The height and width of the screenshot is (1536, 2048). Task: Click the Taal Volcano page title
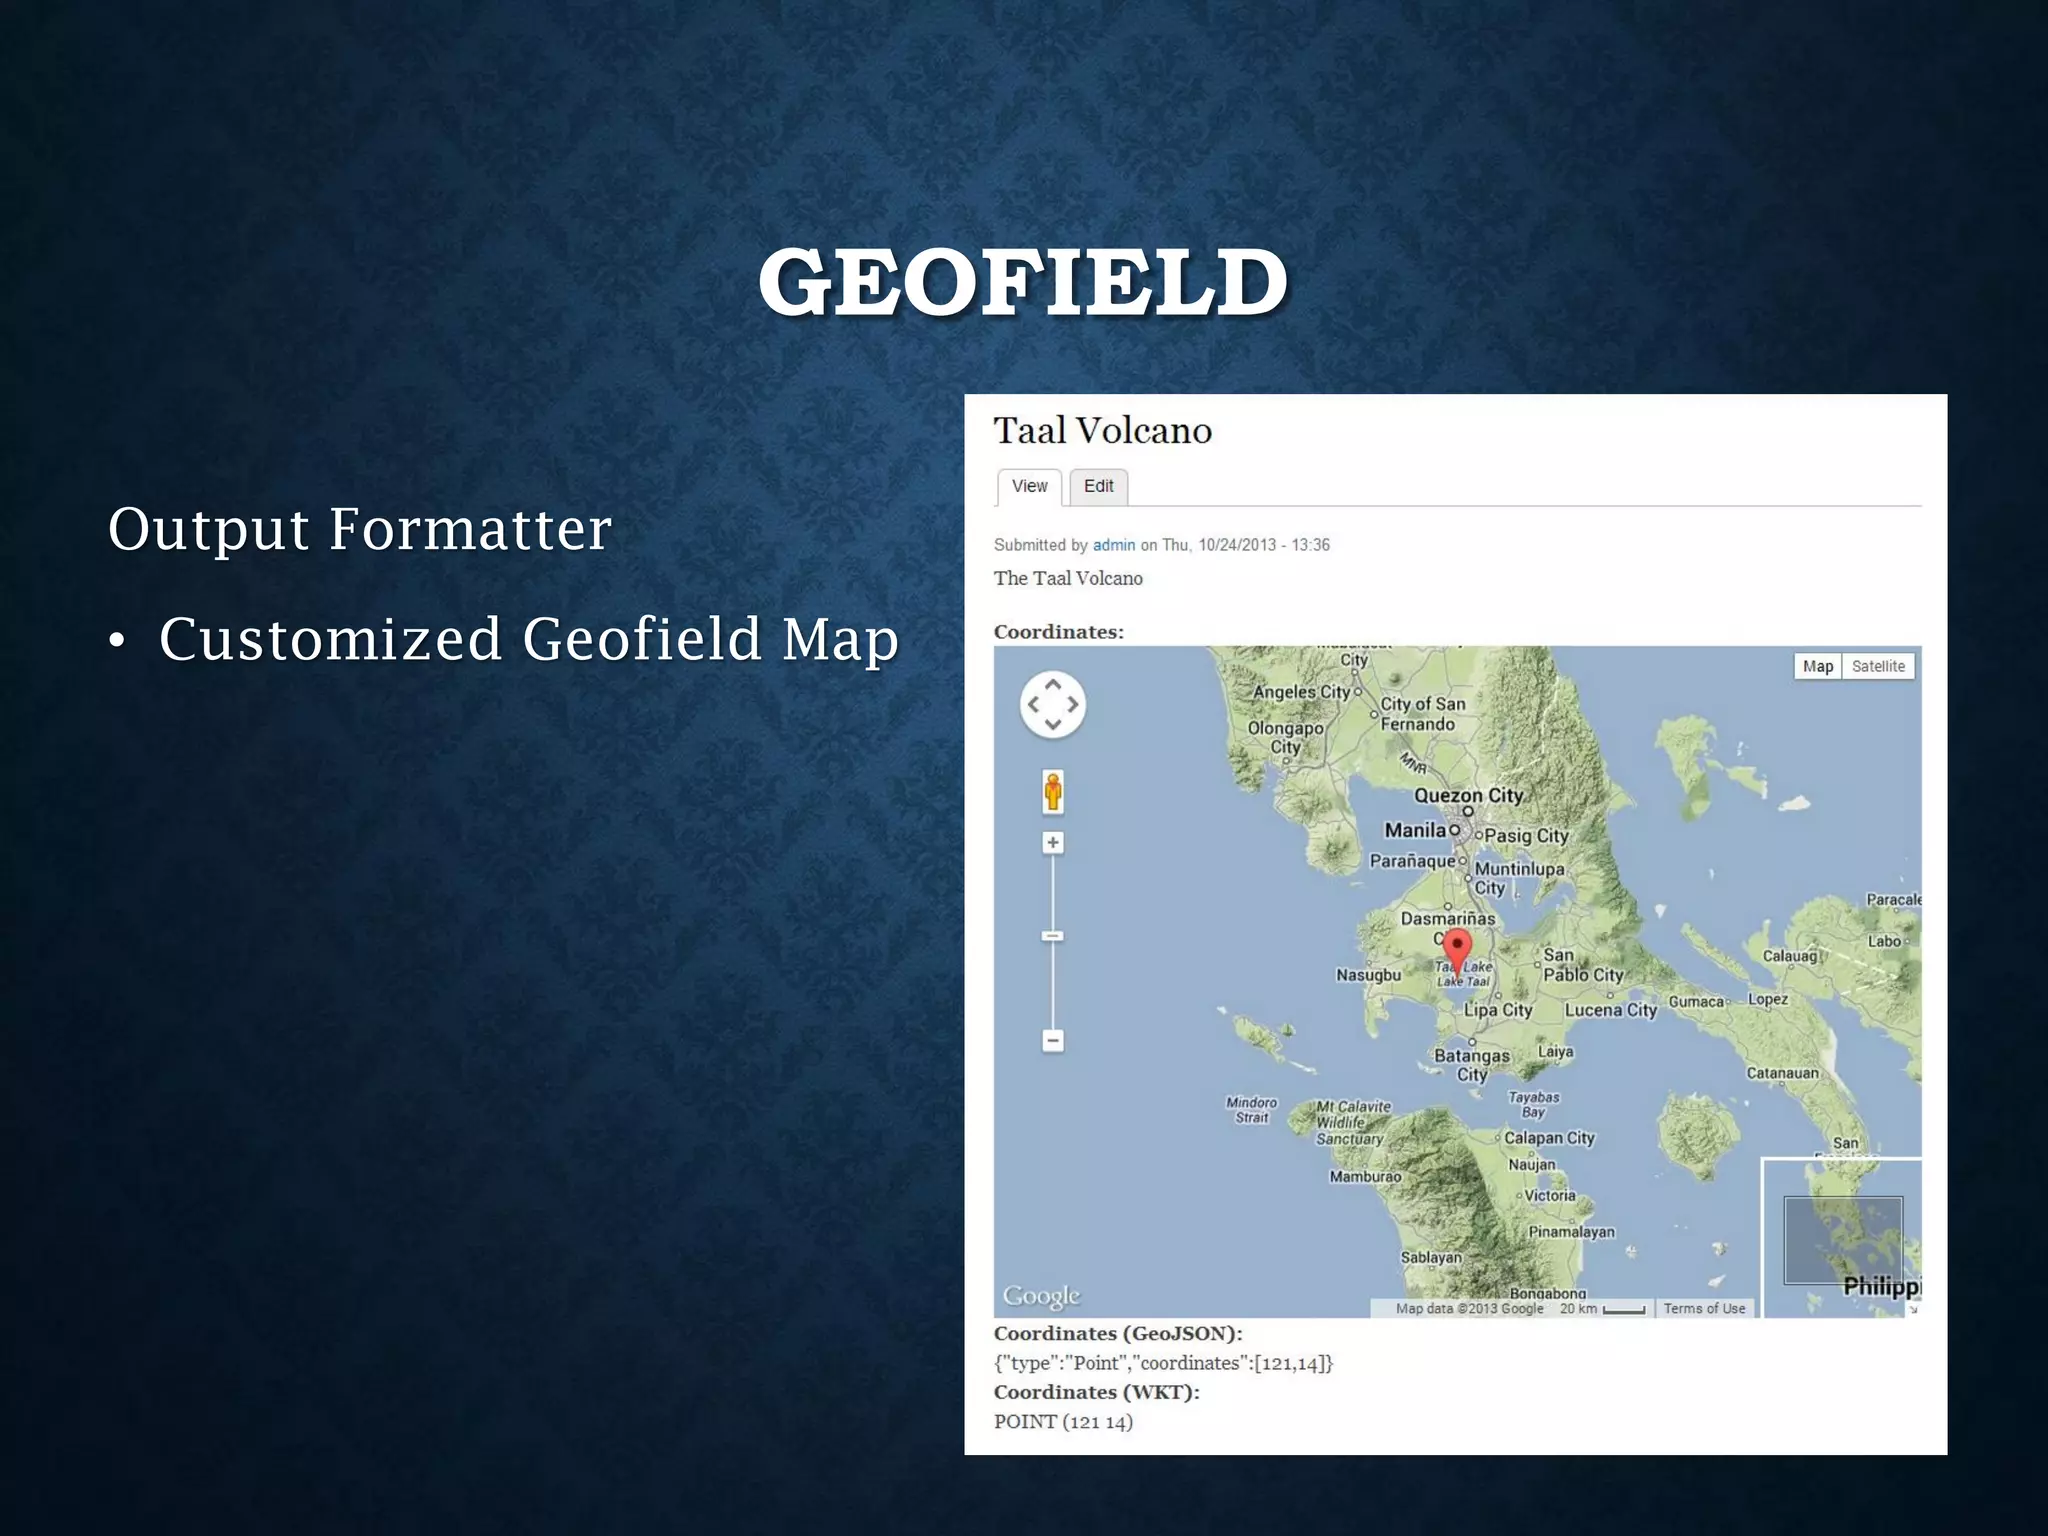pyautogui.click(x=1102, y=431)
